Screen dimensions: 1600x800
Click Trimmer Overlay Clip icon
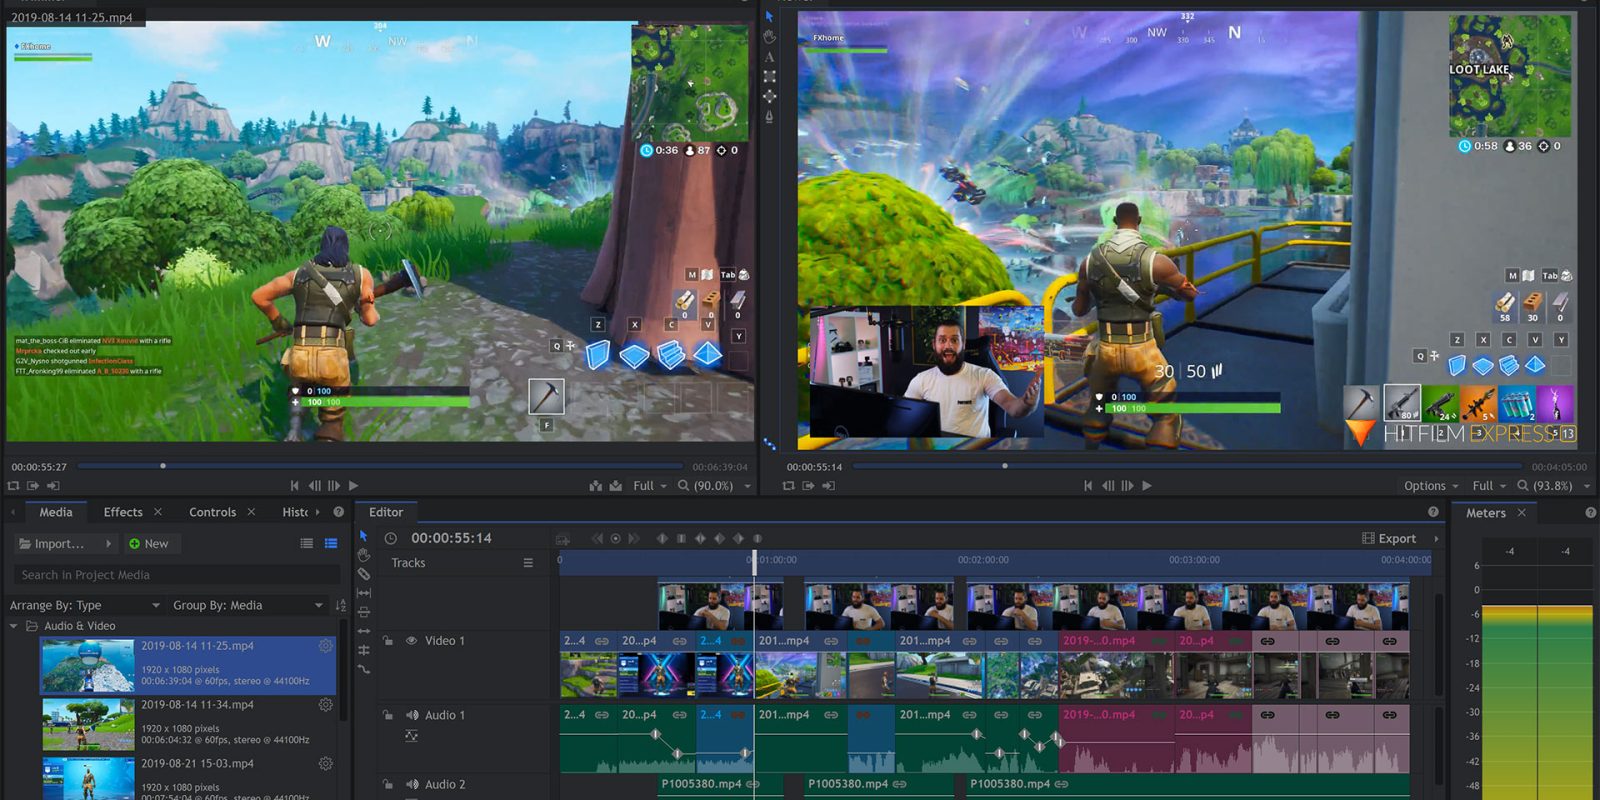coord(616,486)
